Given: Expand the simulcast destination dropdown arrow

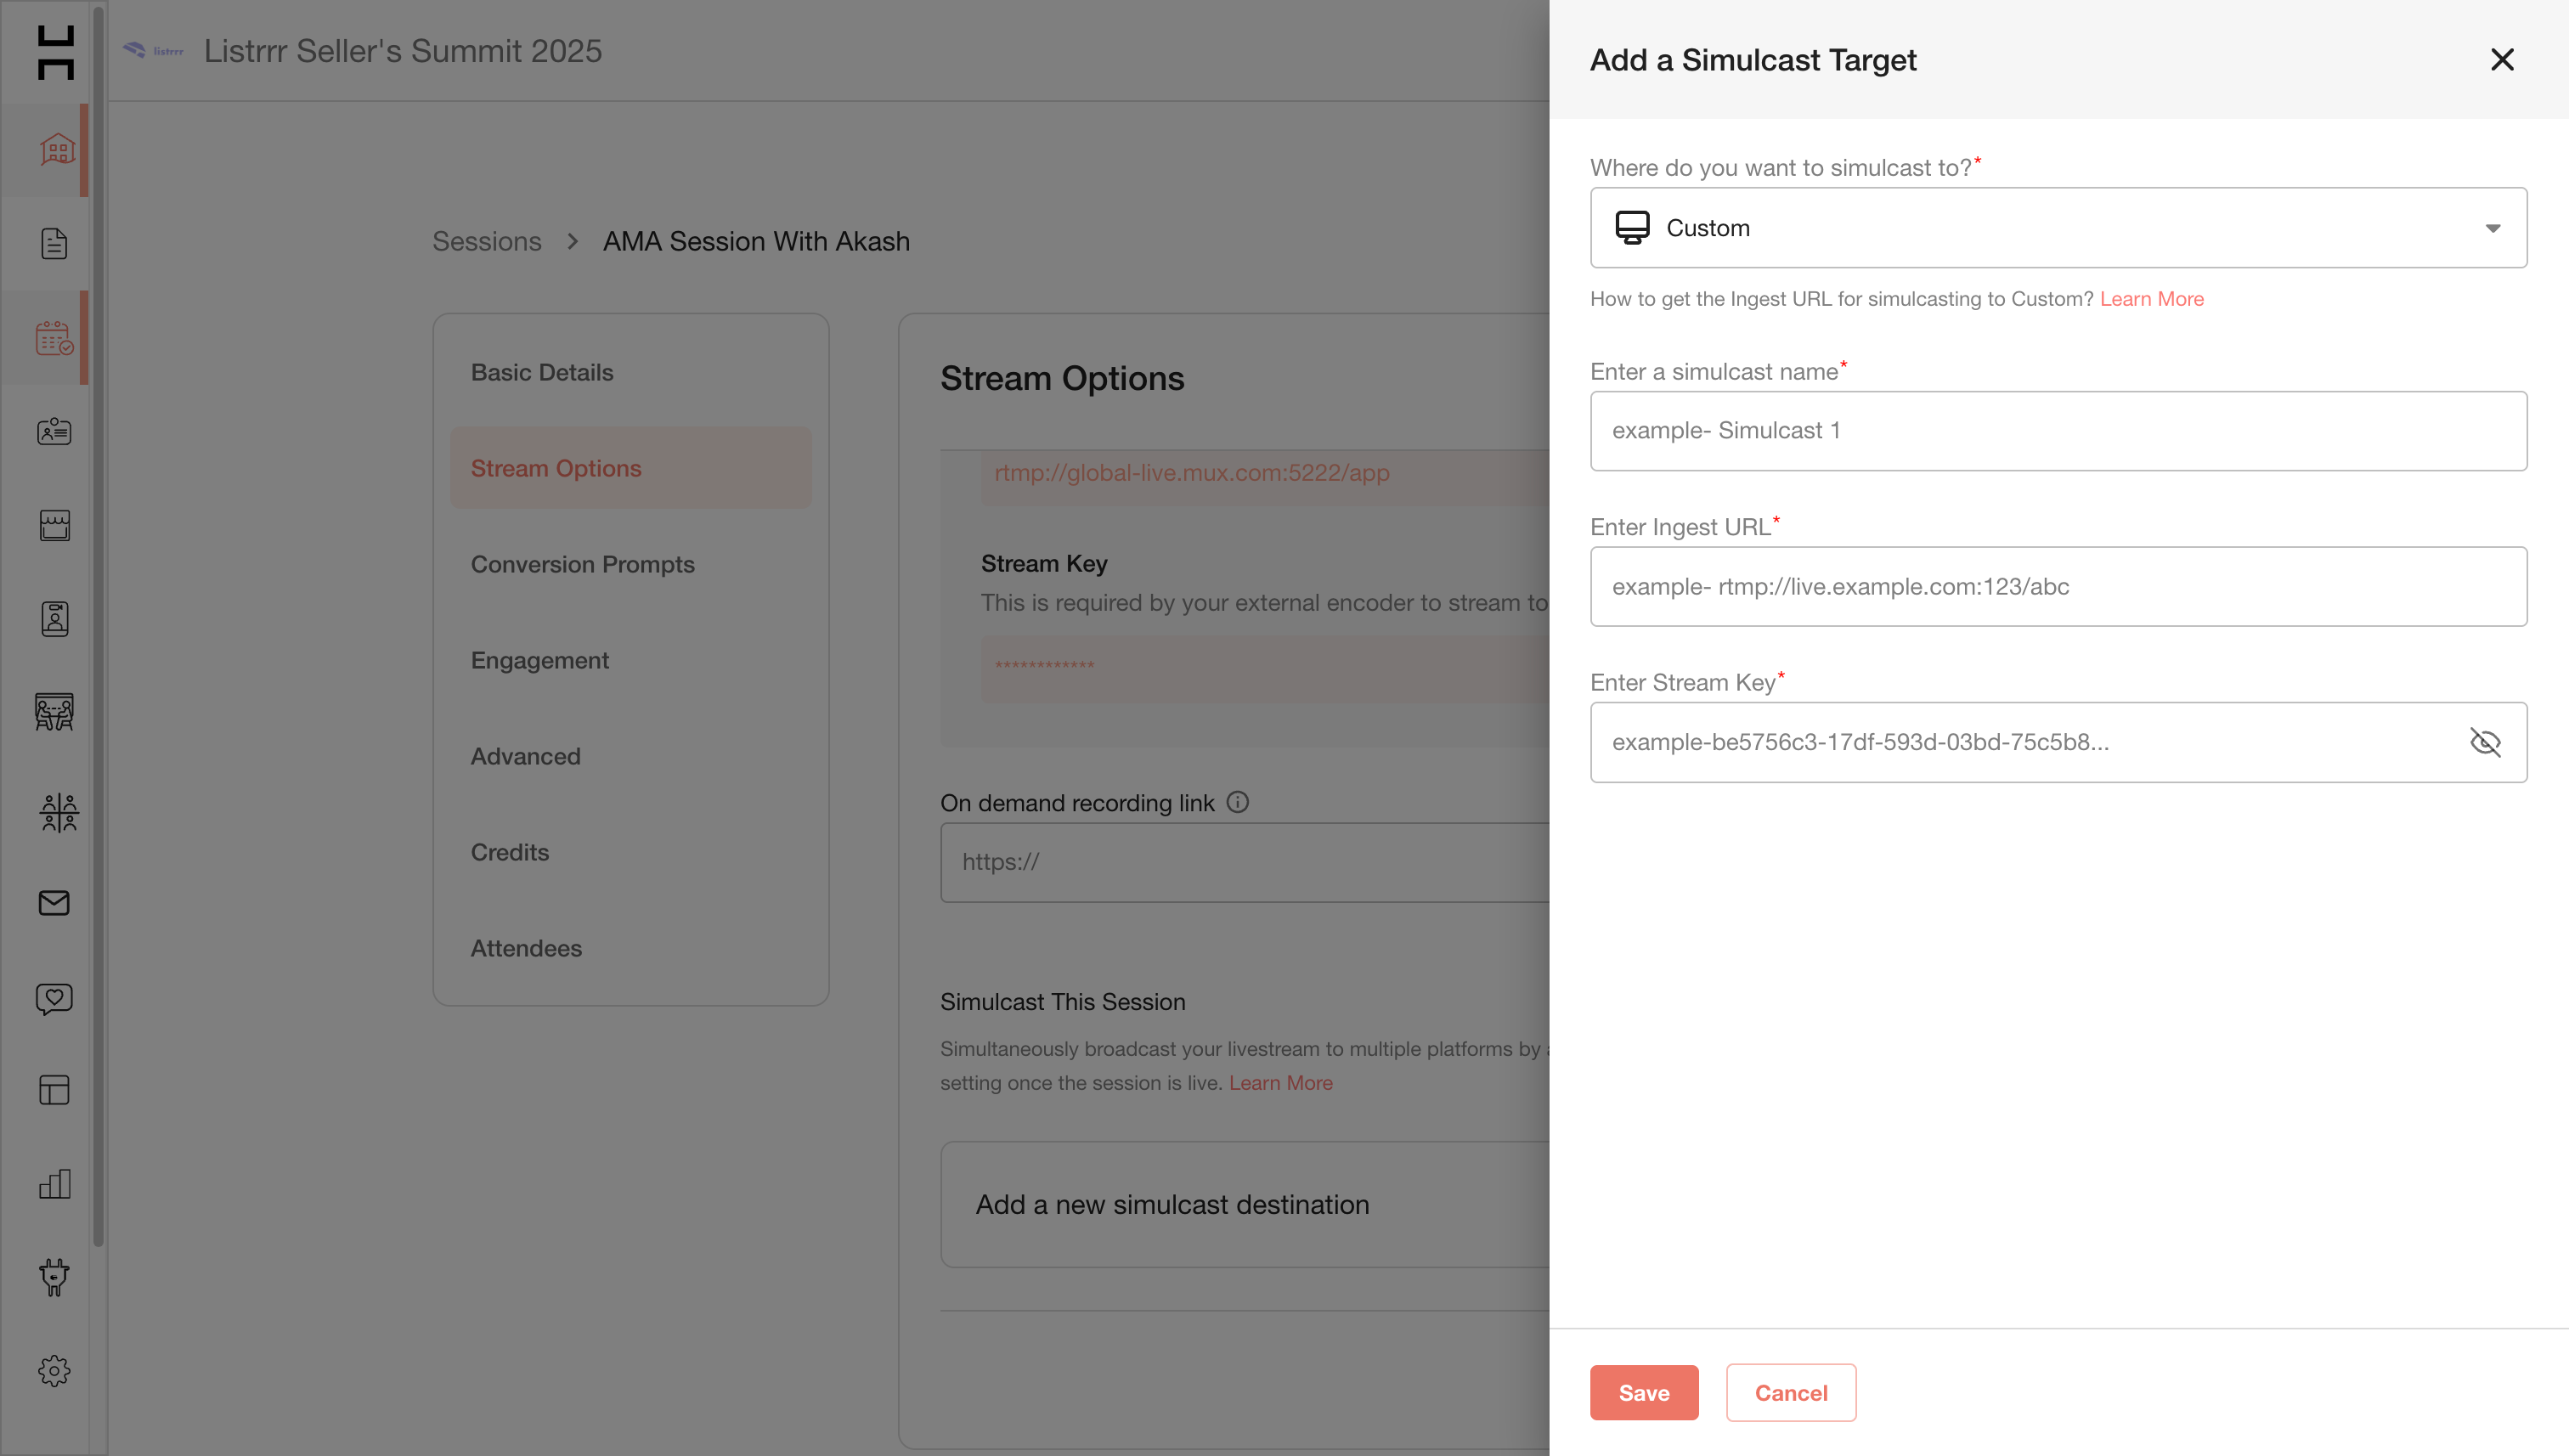Looking at the screenshot, I should [x=2493, y=228].
